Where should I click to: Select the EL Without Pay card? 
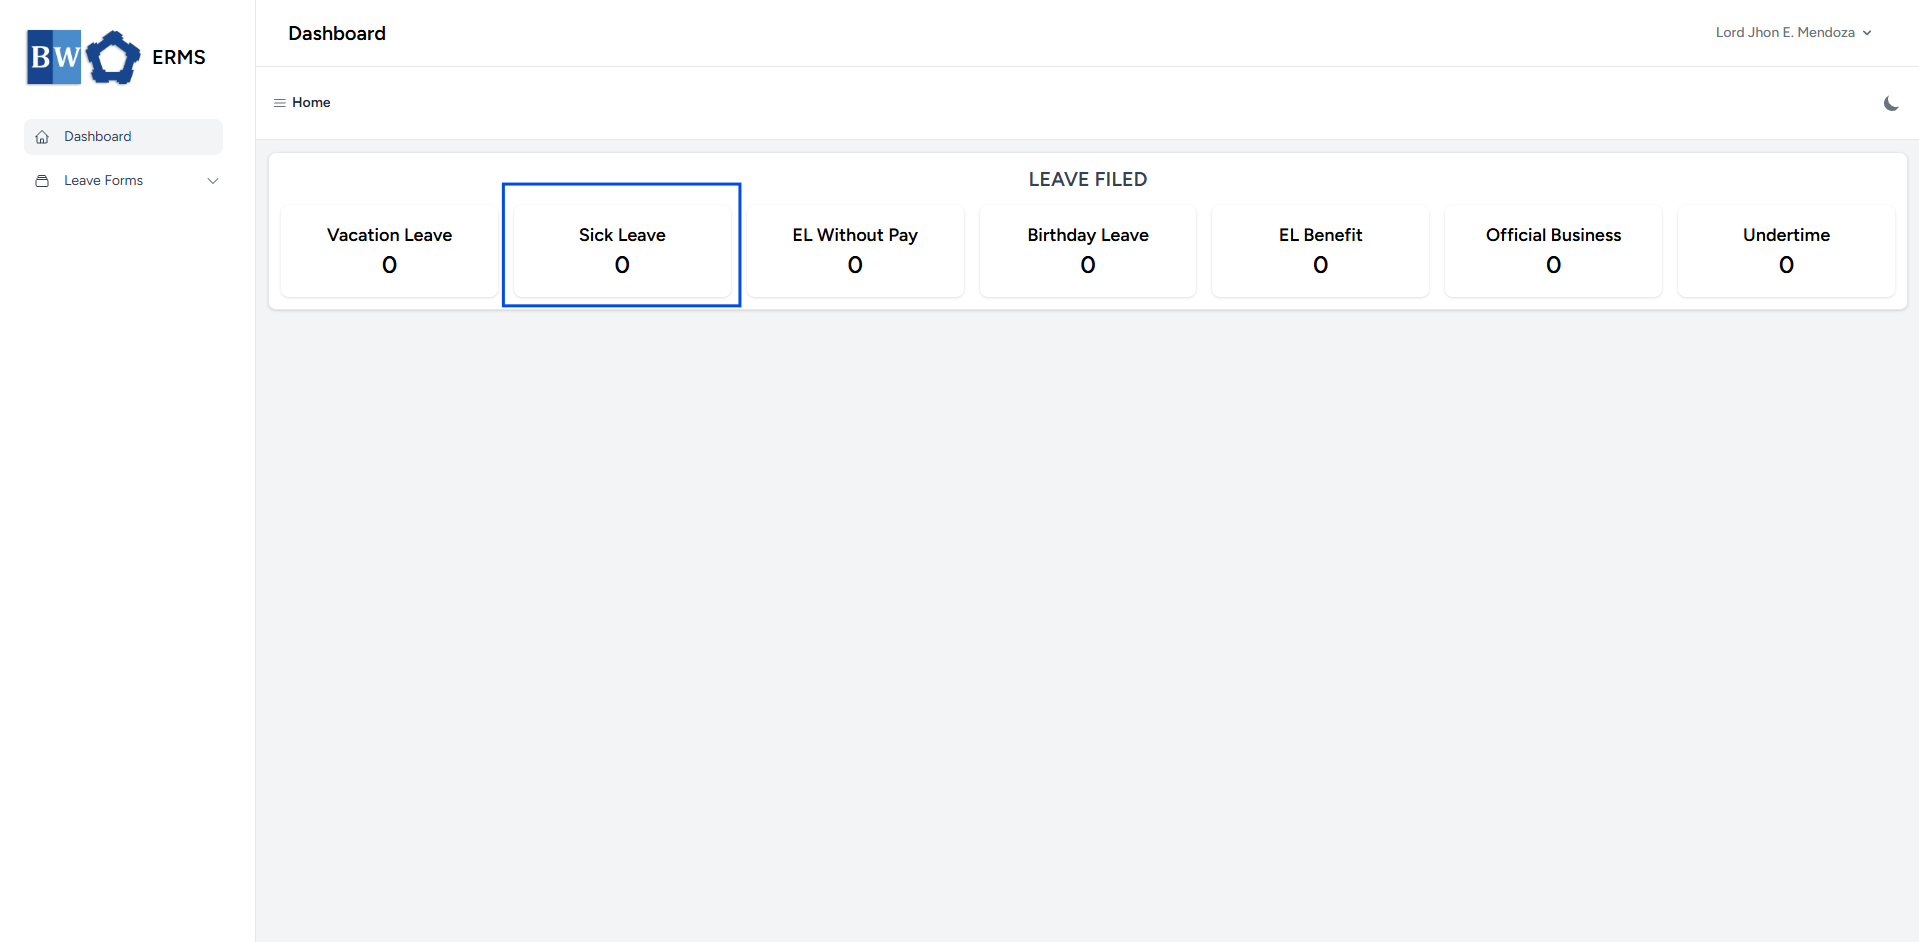pyautogui.click(x=855, y=250)
